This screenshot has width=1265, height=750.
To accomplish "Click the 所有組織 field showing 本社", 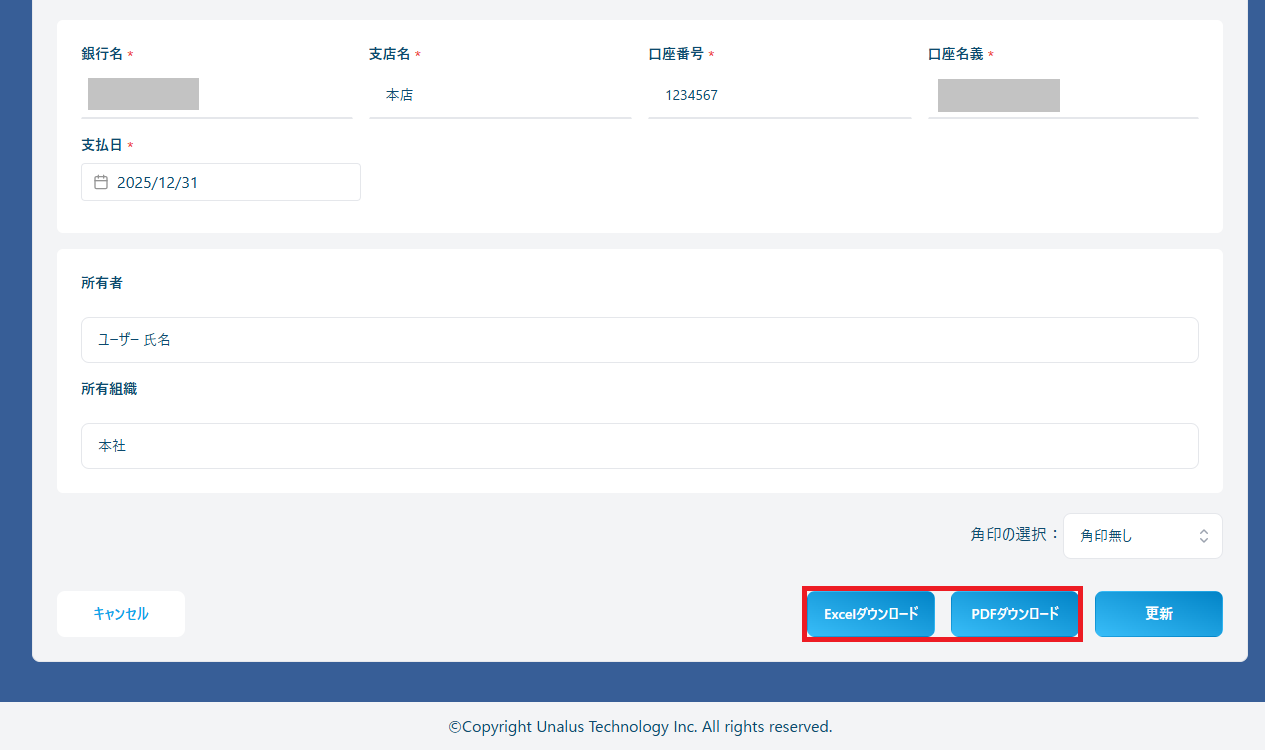I will click(640, 446).
